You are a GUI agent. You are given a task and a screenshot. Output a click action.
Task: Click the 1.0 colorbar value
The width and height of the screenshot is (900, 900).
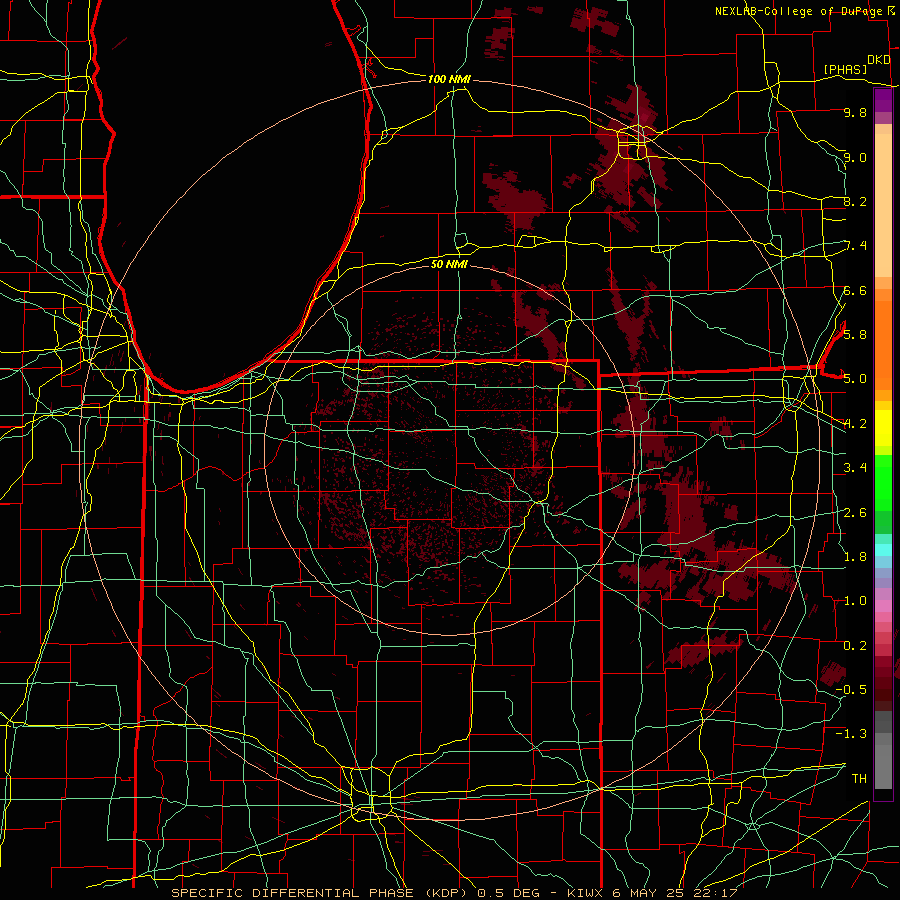(x=855, y=600)
